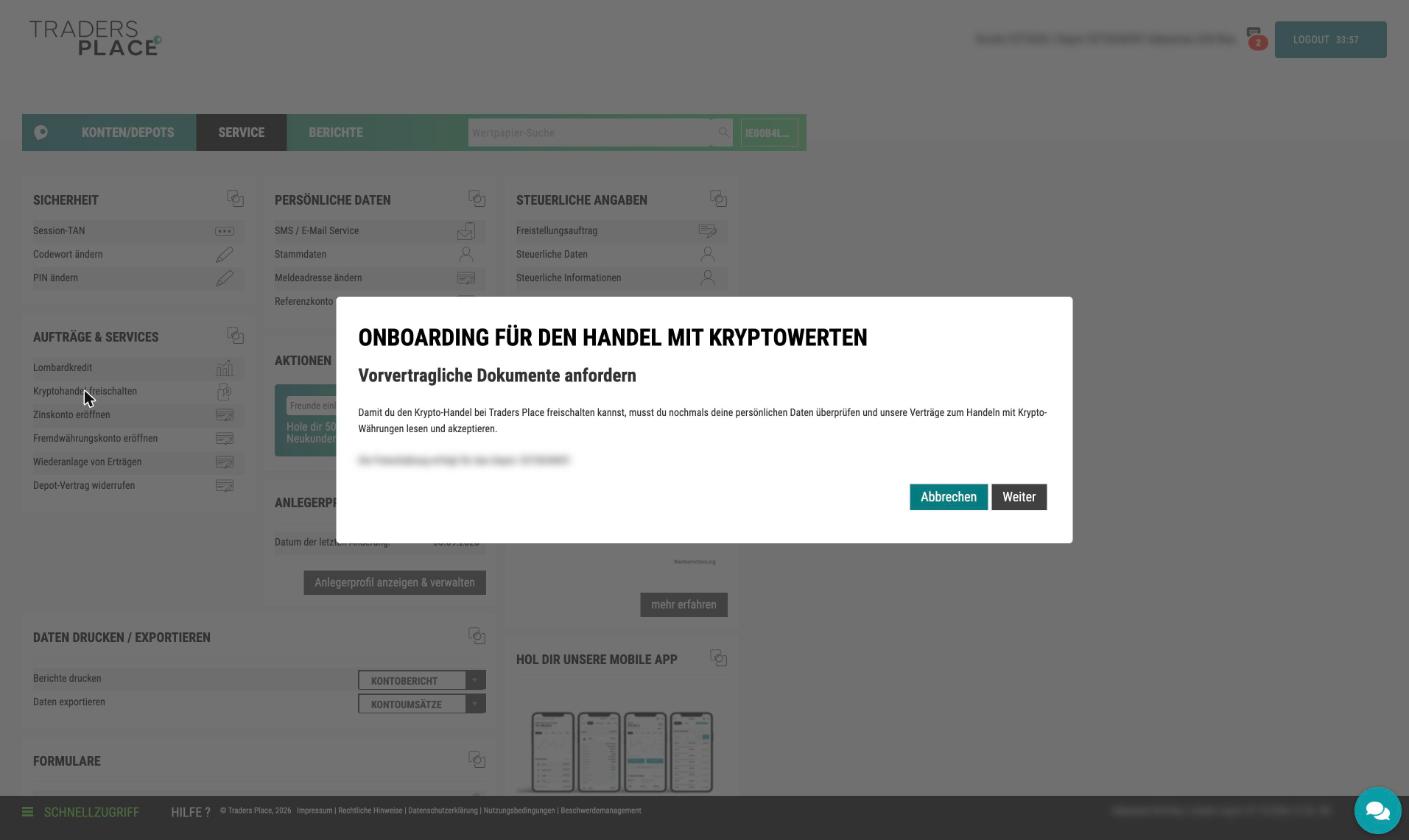The width and height of the screenshot is (1409, 840).
Task: Open the Zinskonto eröffnen link
Action: point(72,415)
